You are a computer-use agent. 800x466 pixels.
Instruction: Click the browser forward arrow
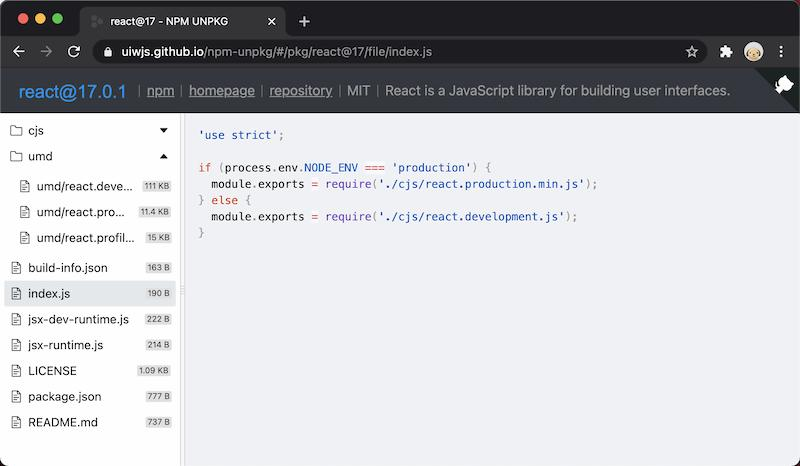[x=46, y=52]
